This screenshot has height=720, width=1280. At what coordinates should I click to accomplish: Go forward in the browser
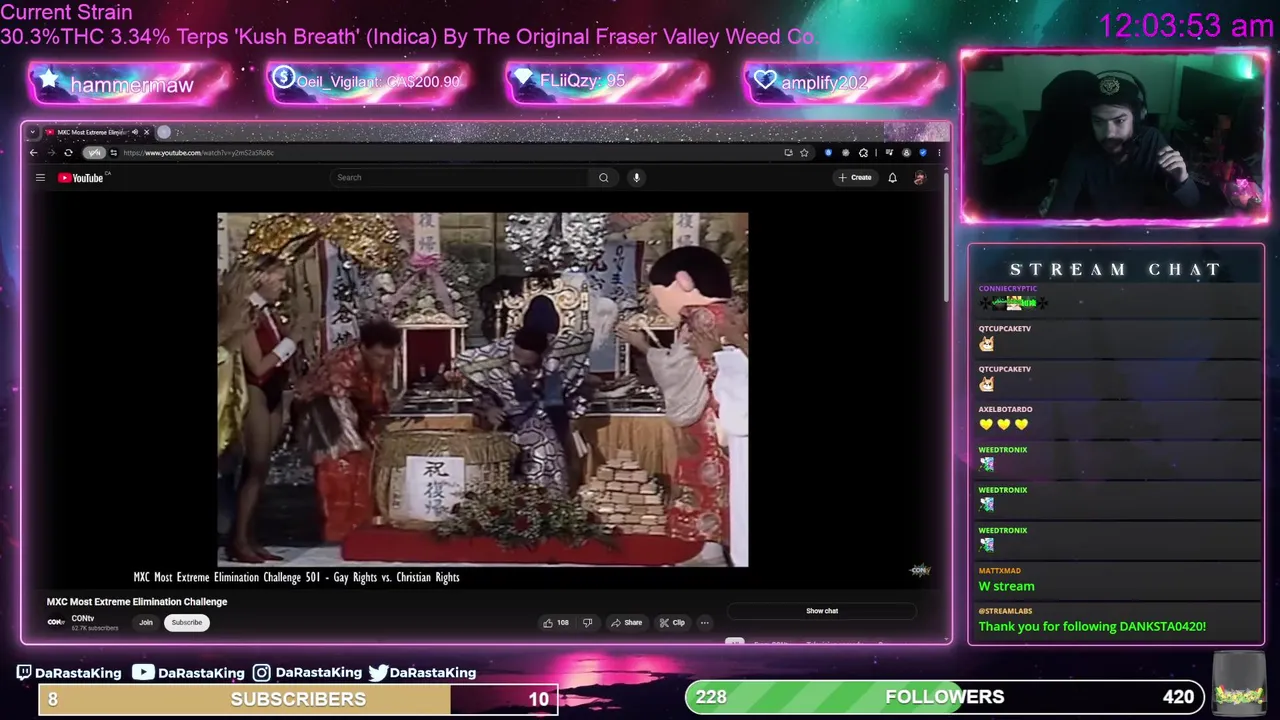point(50,153)
